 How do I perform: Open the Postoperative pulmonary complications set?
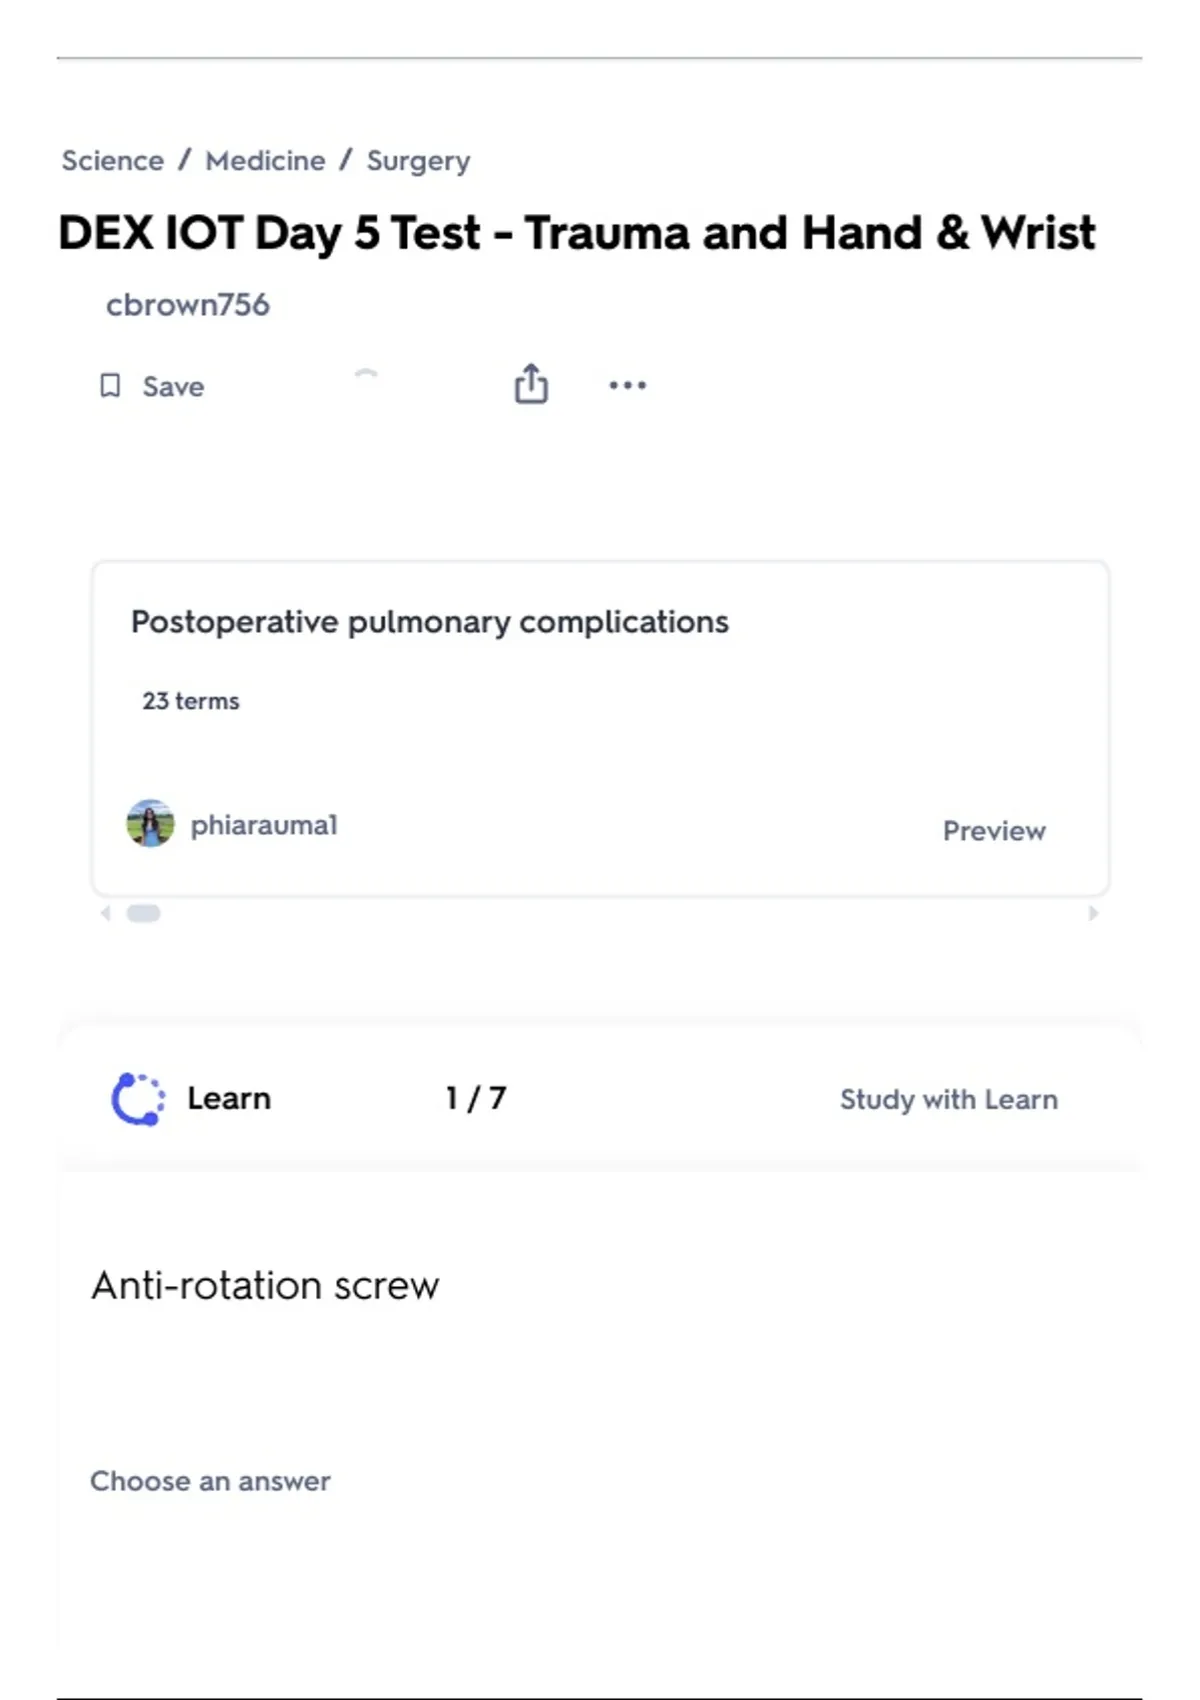pyautogui.click(x=430, y=622)
